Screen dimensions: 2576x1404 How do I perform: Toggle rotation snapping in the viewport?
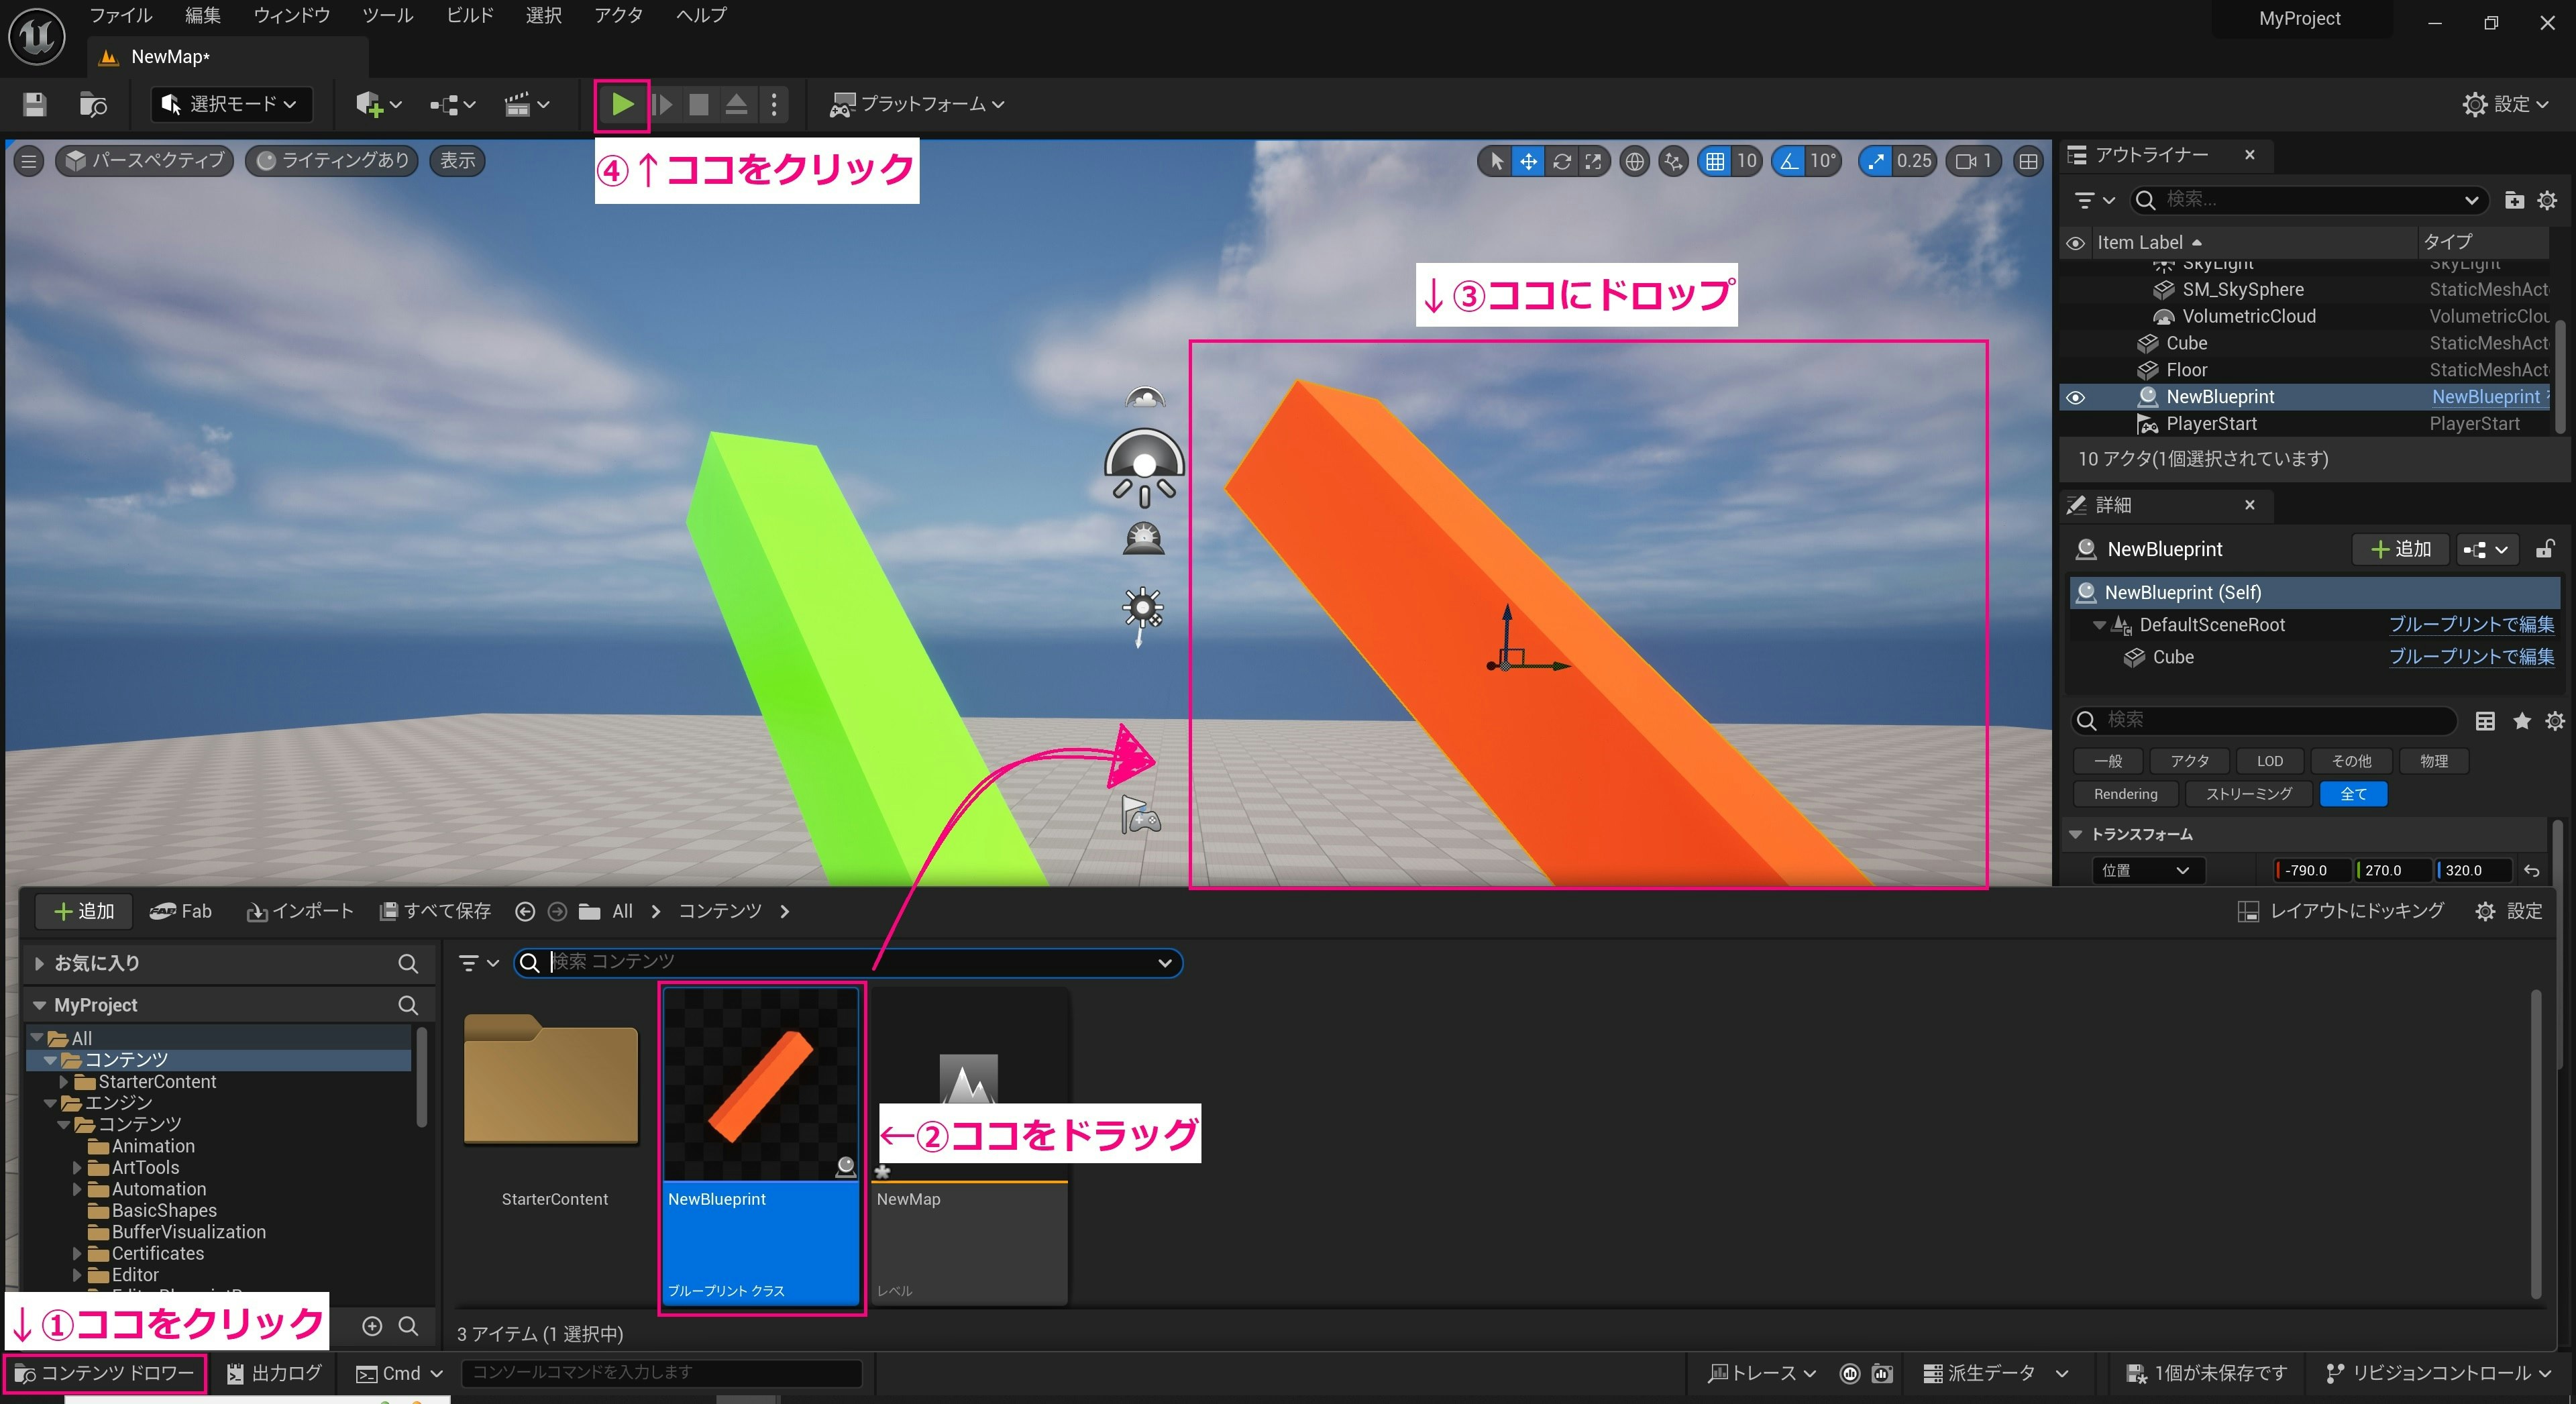[1790, 161]
